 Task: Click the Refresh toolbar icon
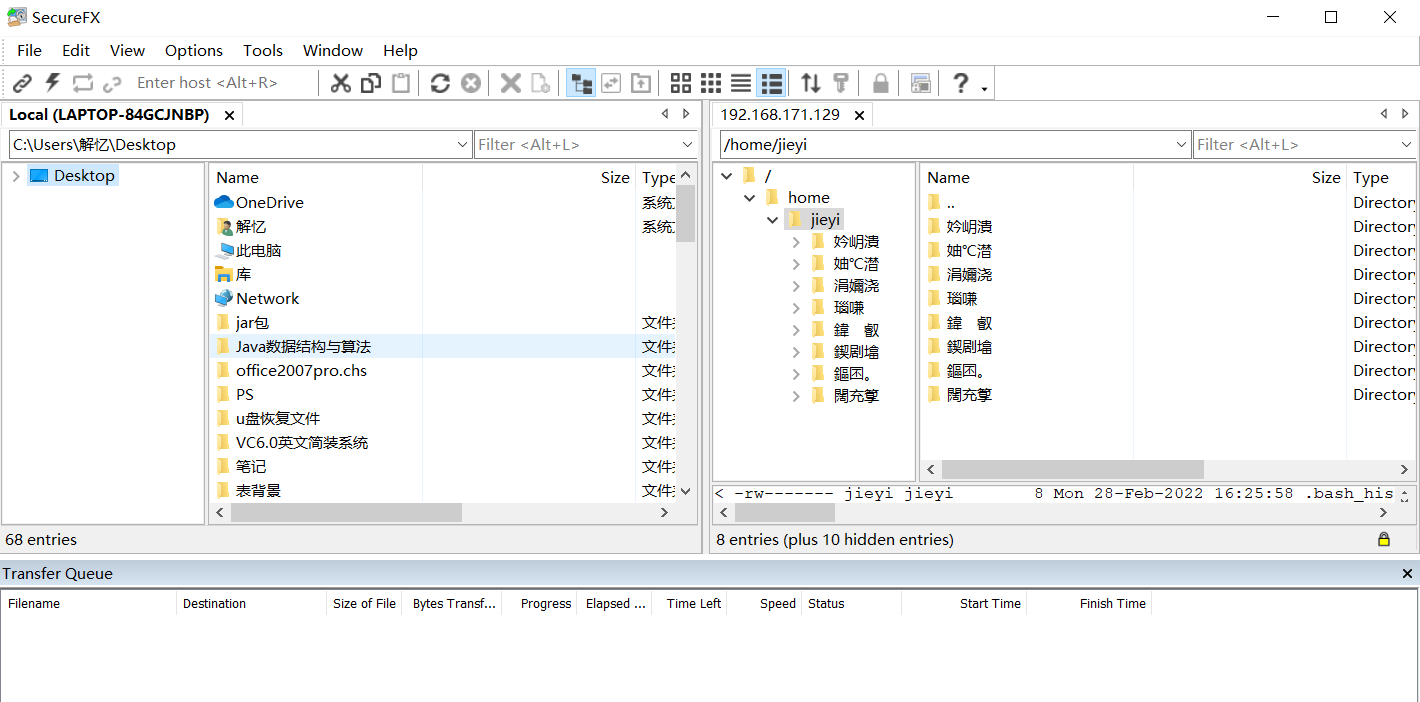coord(440,83)
